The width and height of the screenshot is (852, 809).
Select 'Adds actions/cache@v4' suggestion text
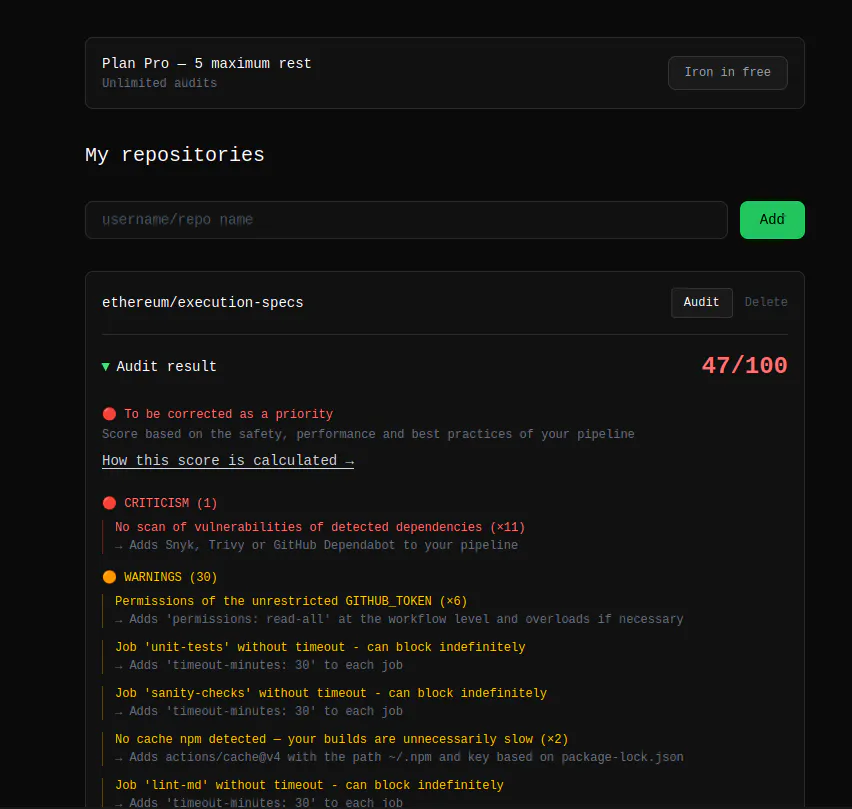click(x=399, y=757)
